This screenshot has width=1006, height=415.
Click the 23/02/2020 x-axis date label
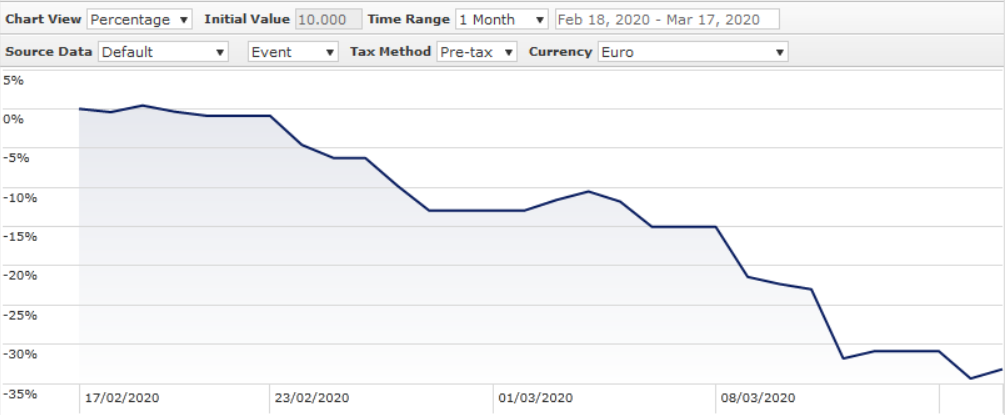point(312,397)
